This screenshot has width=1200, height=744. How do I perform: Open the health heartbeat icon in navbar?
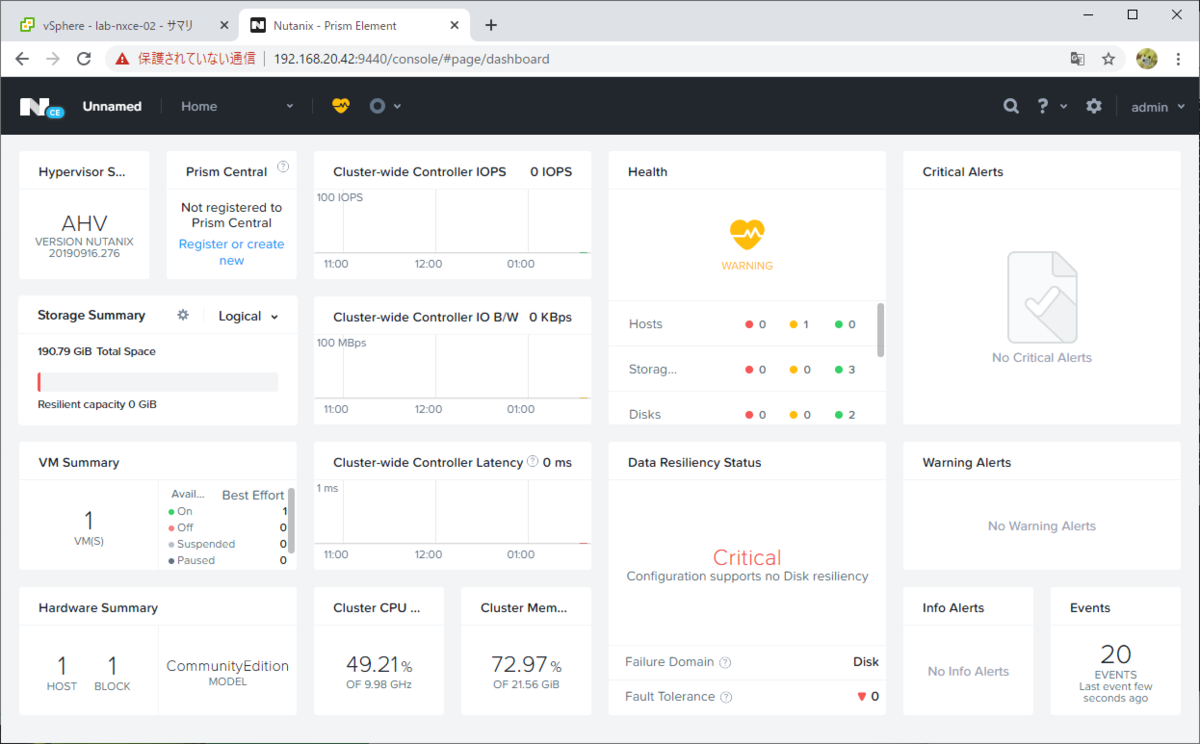(x=341, y=106)
